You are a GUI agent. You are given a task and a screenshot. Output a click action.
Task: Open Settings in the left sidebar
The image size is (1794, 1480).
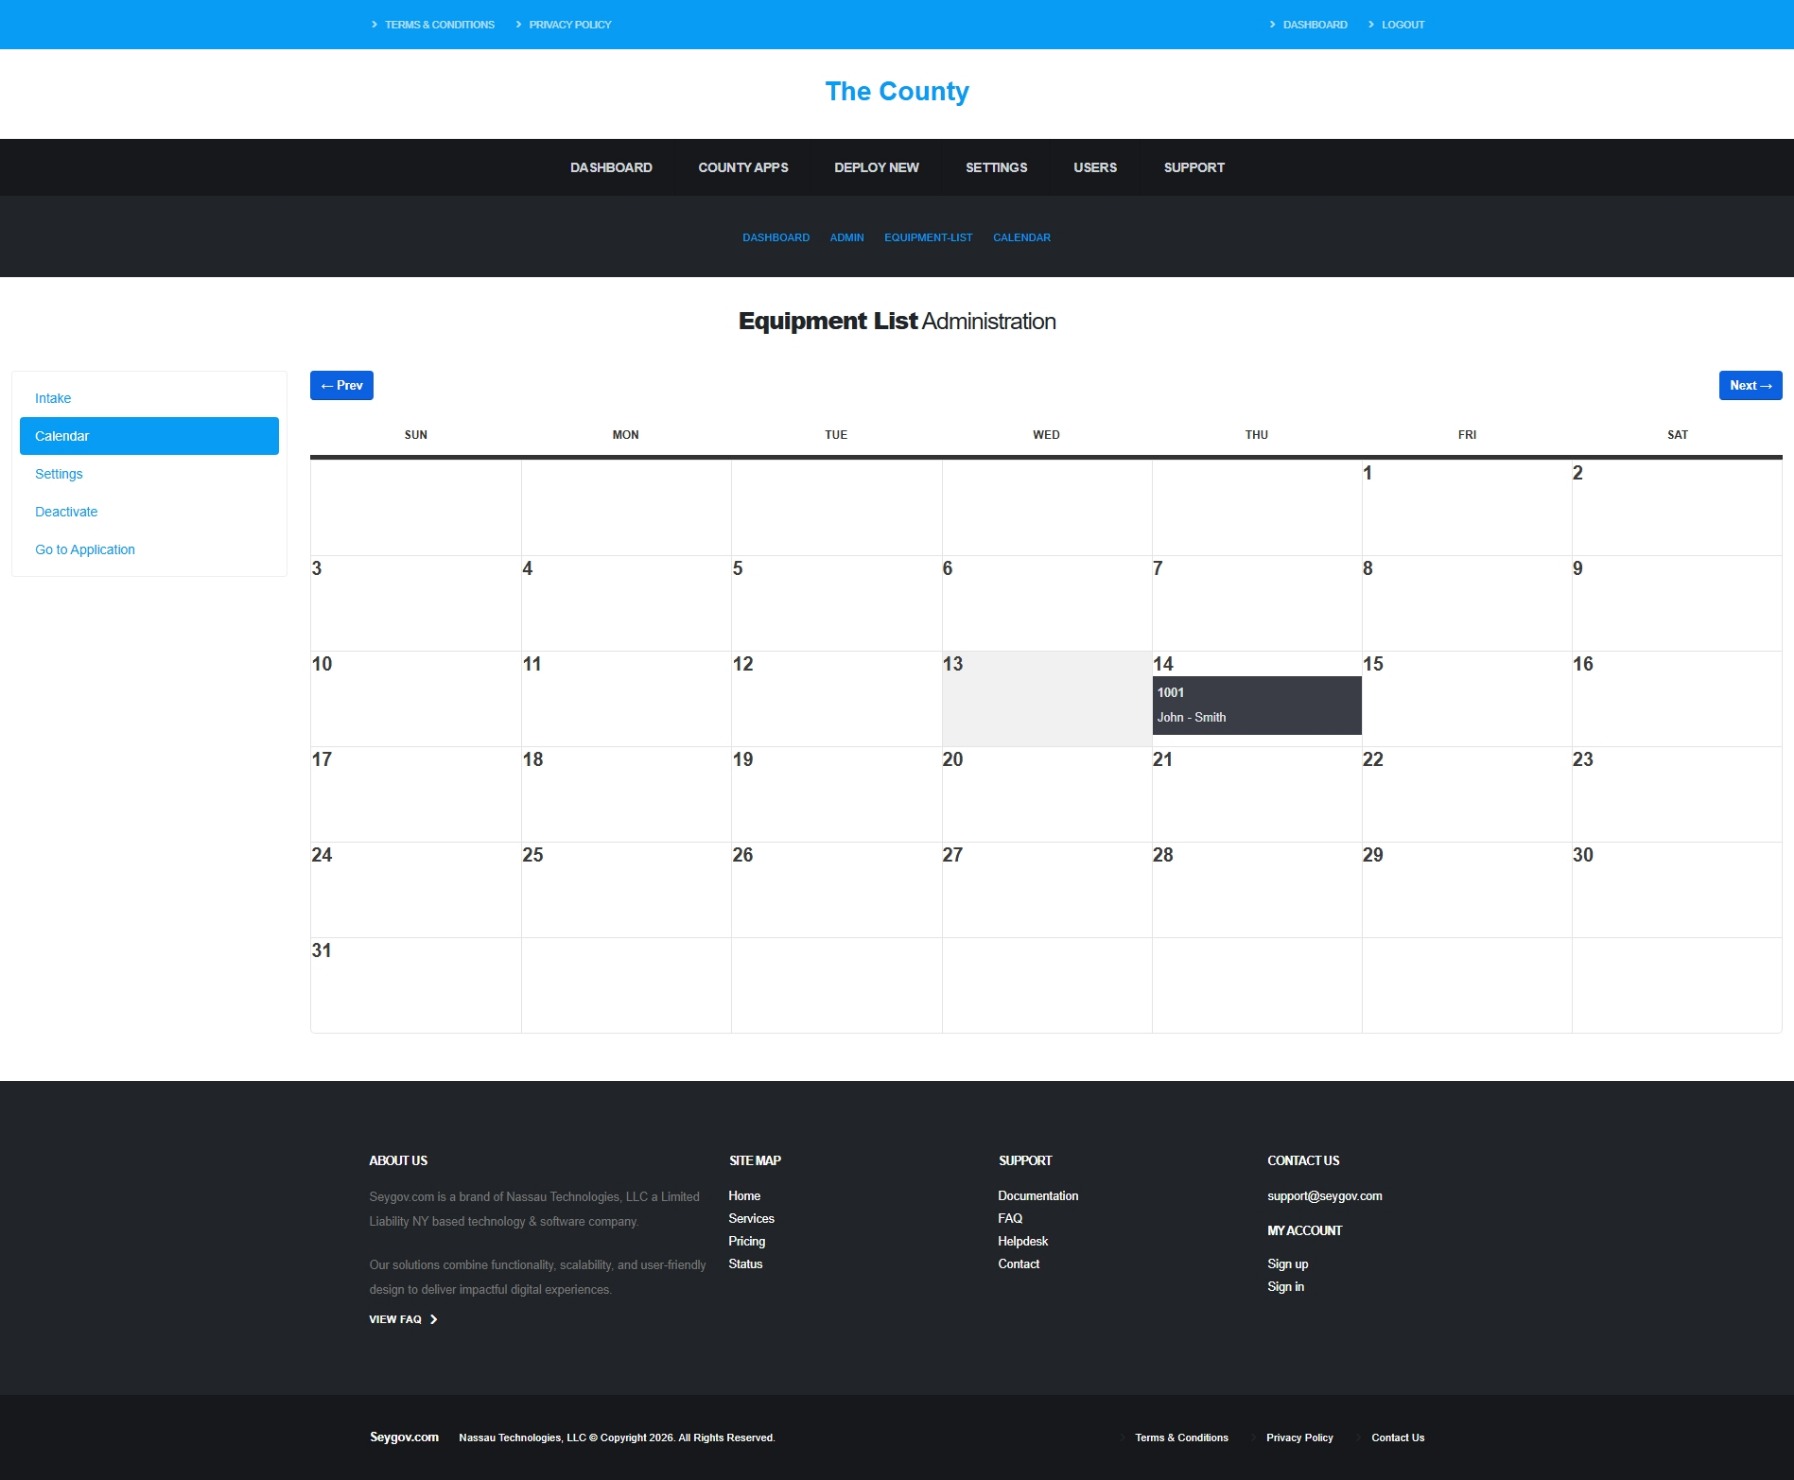coord(59,474)
